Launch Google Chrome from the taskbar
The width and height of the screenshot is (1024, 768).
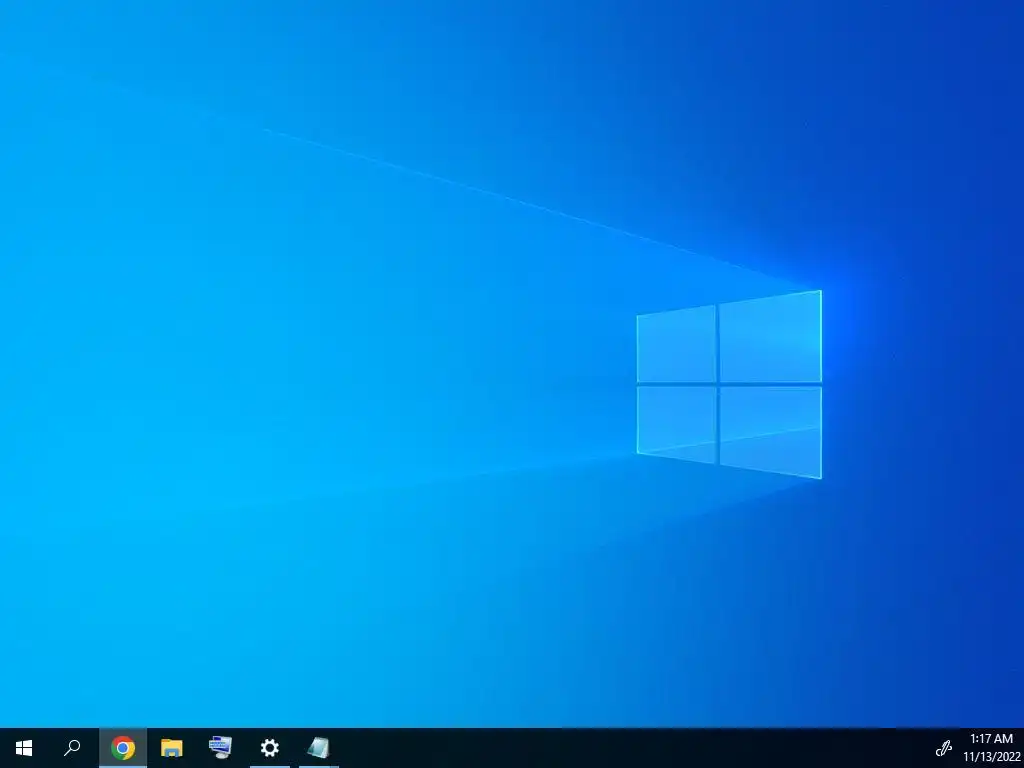[123, 748]
